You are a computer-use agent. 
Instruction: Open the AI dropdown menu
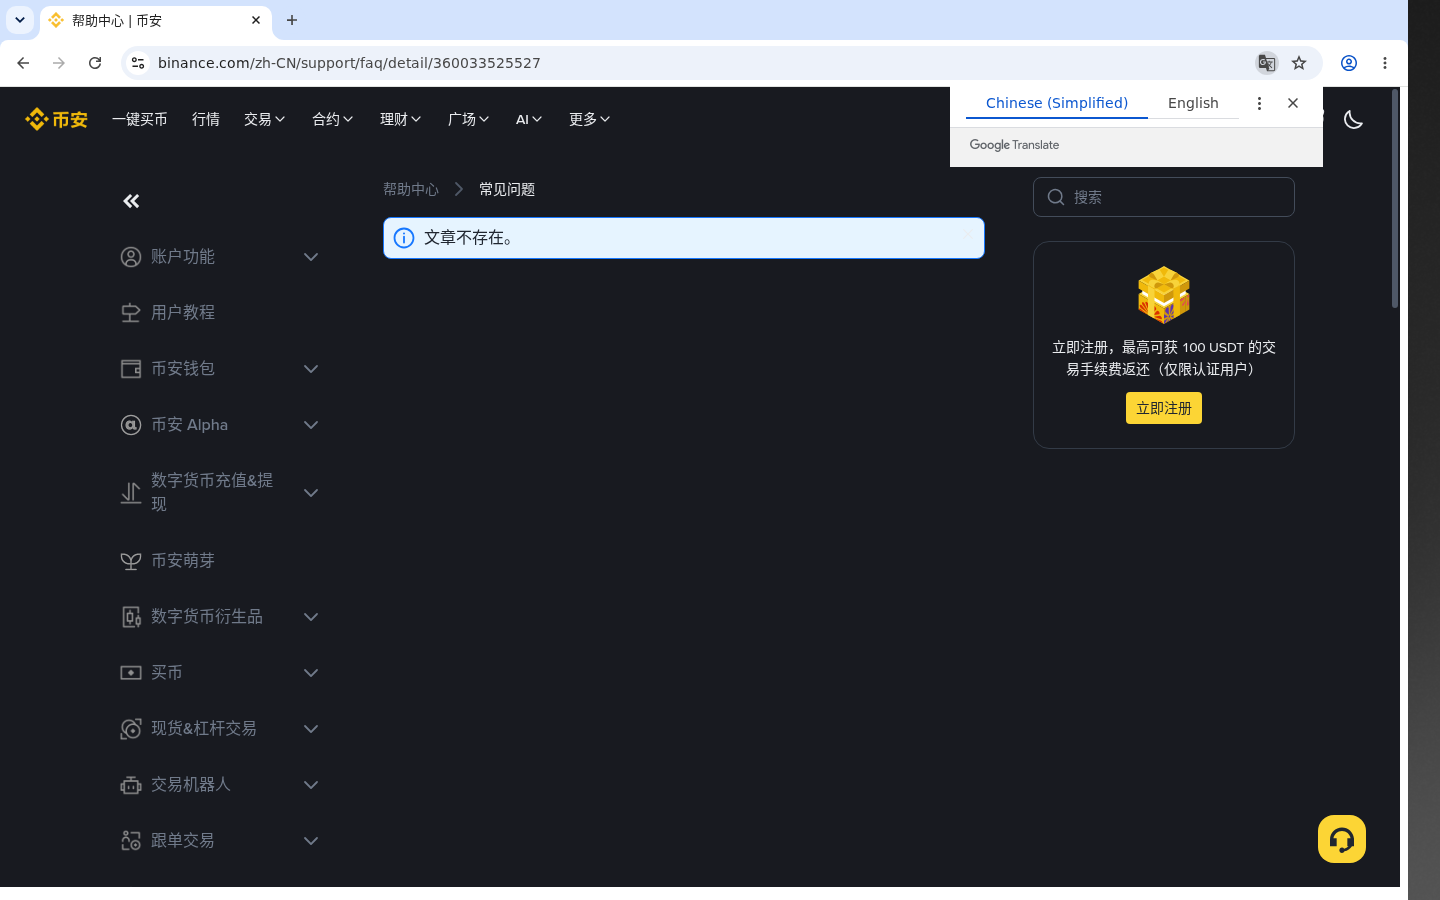tap(530, 119)
